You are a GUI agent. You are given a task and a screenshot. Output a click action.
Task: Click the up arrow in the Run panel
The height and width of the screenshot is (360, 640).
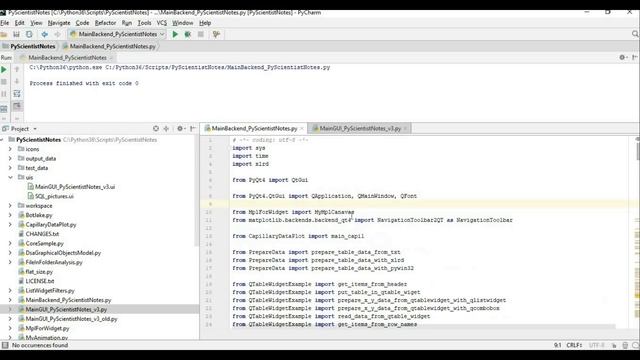coord(17,69)
